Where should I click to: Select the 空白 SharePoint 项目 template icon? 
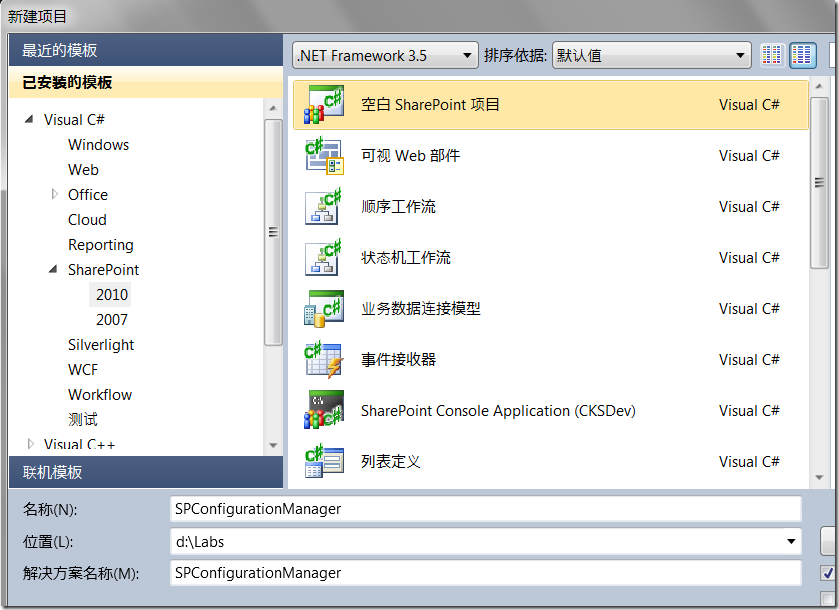click(x=324, y=105)
